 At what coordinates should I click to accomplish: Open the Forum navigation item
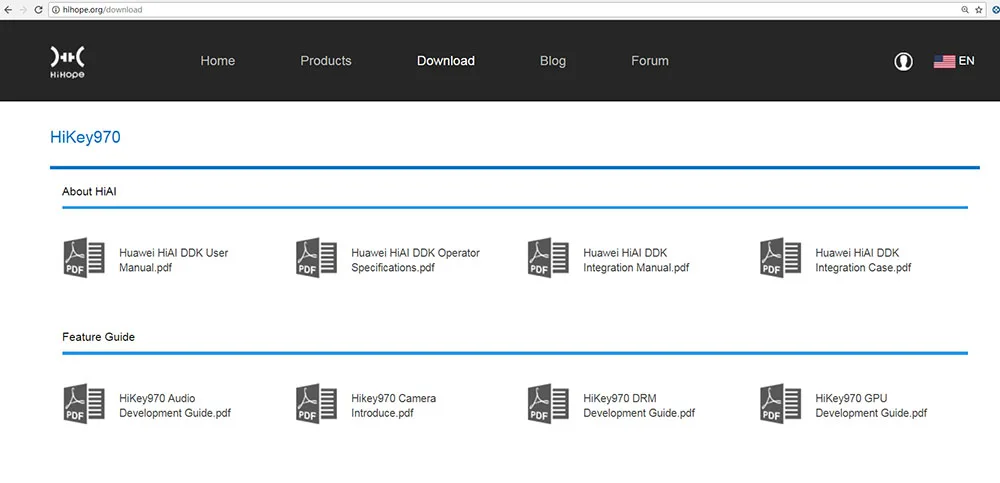click(x=650, y=61)
